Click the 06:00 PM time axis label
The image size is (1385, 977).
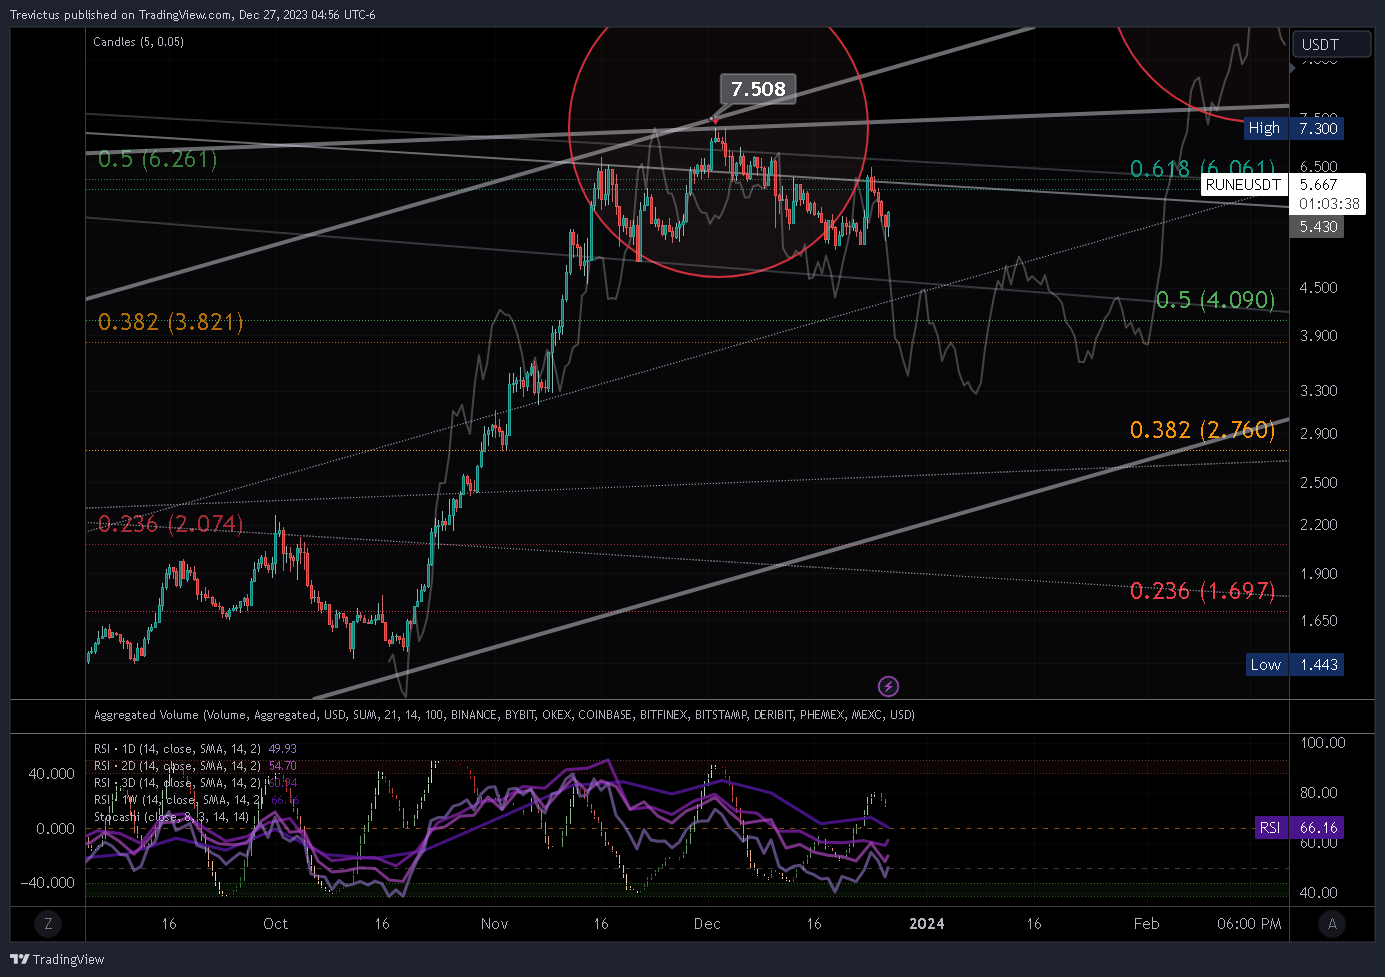tap(1249, 924)
